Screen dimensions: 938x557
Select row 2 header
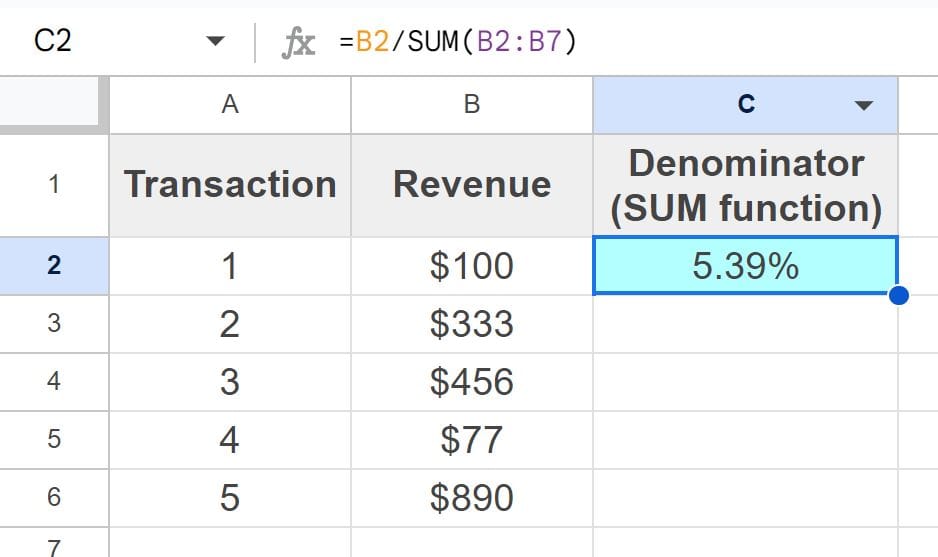point(54,266)
